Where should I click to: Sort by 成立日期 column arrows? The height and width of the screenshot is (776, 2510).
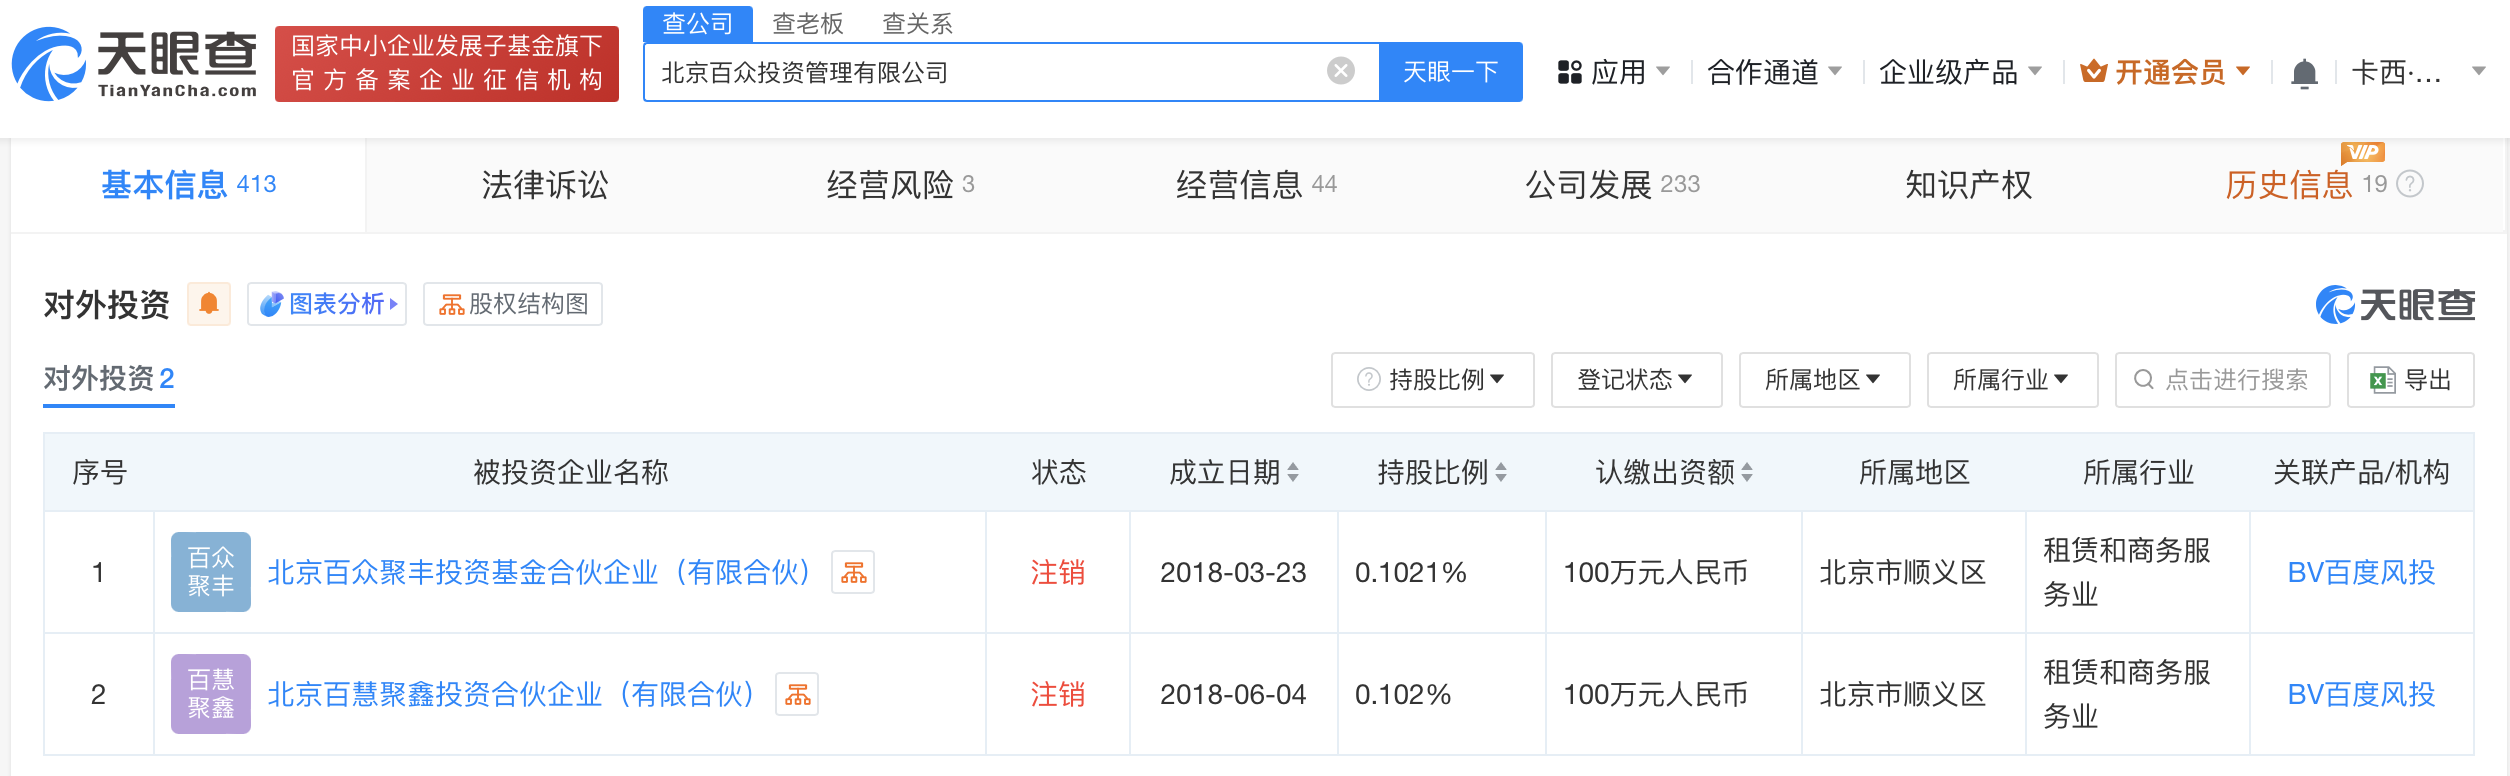pos(1293,472)
